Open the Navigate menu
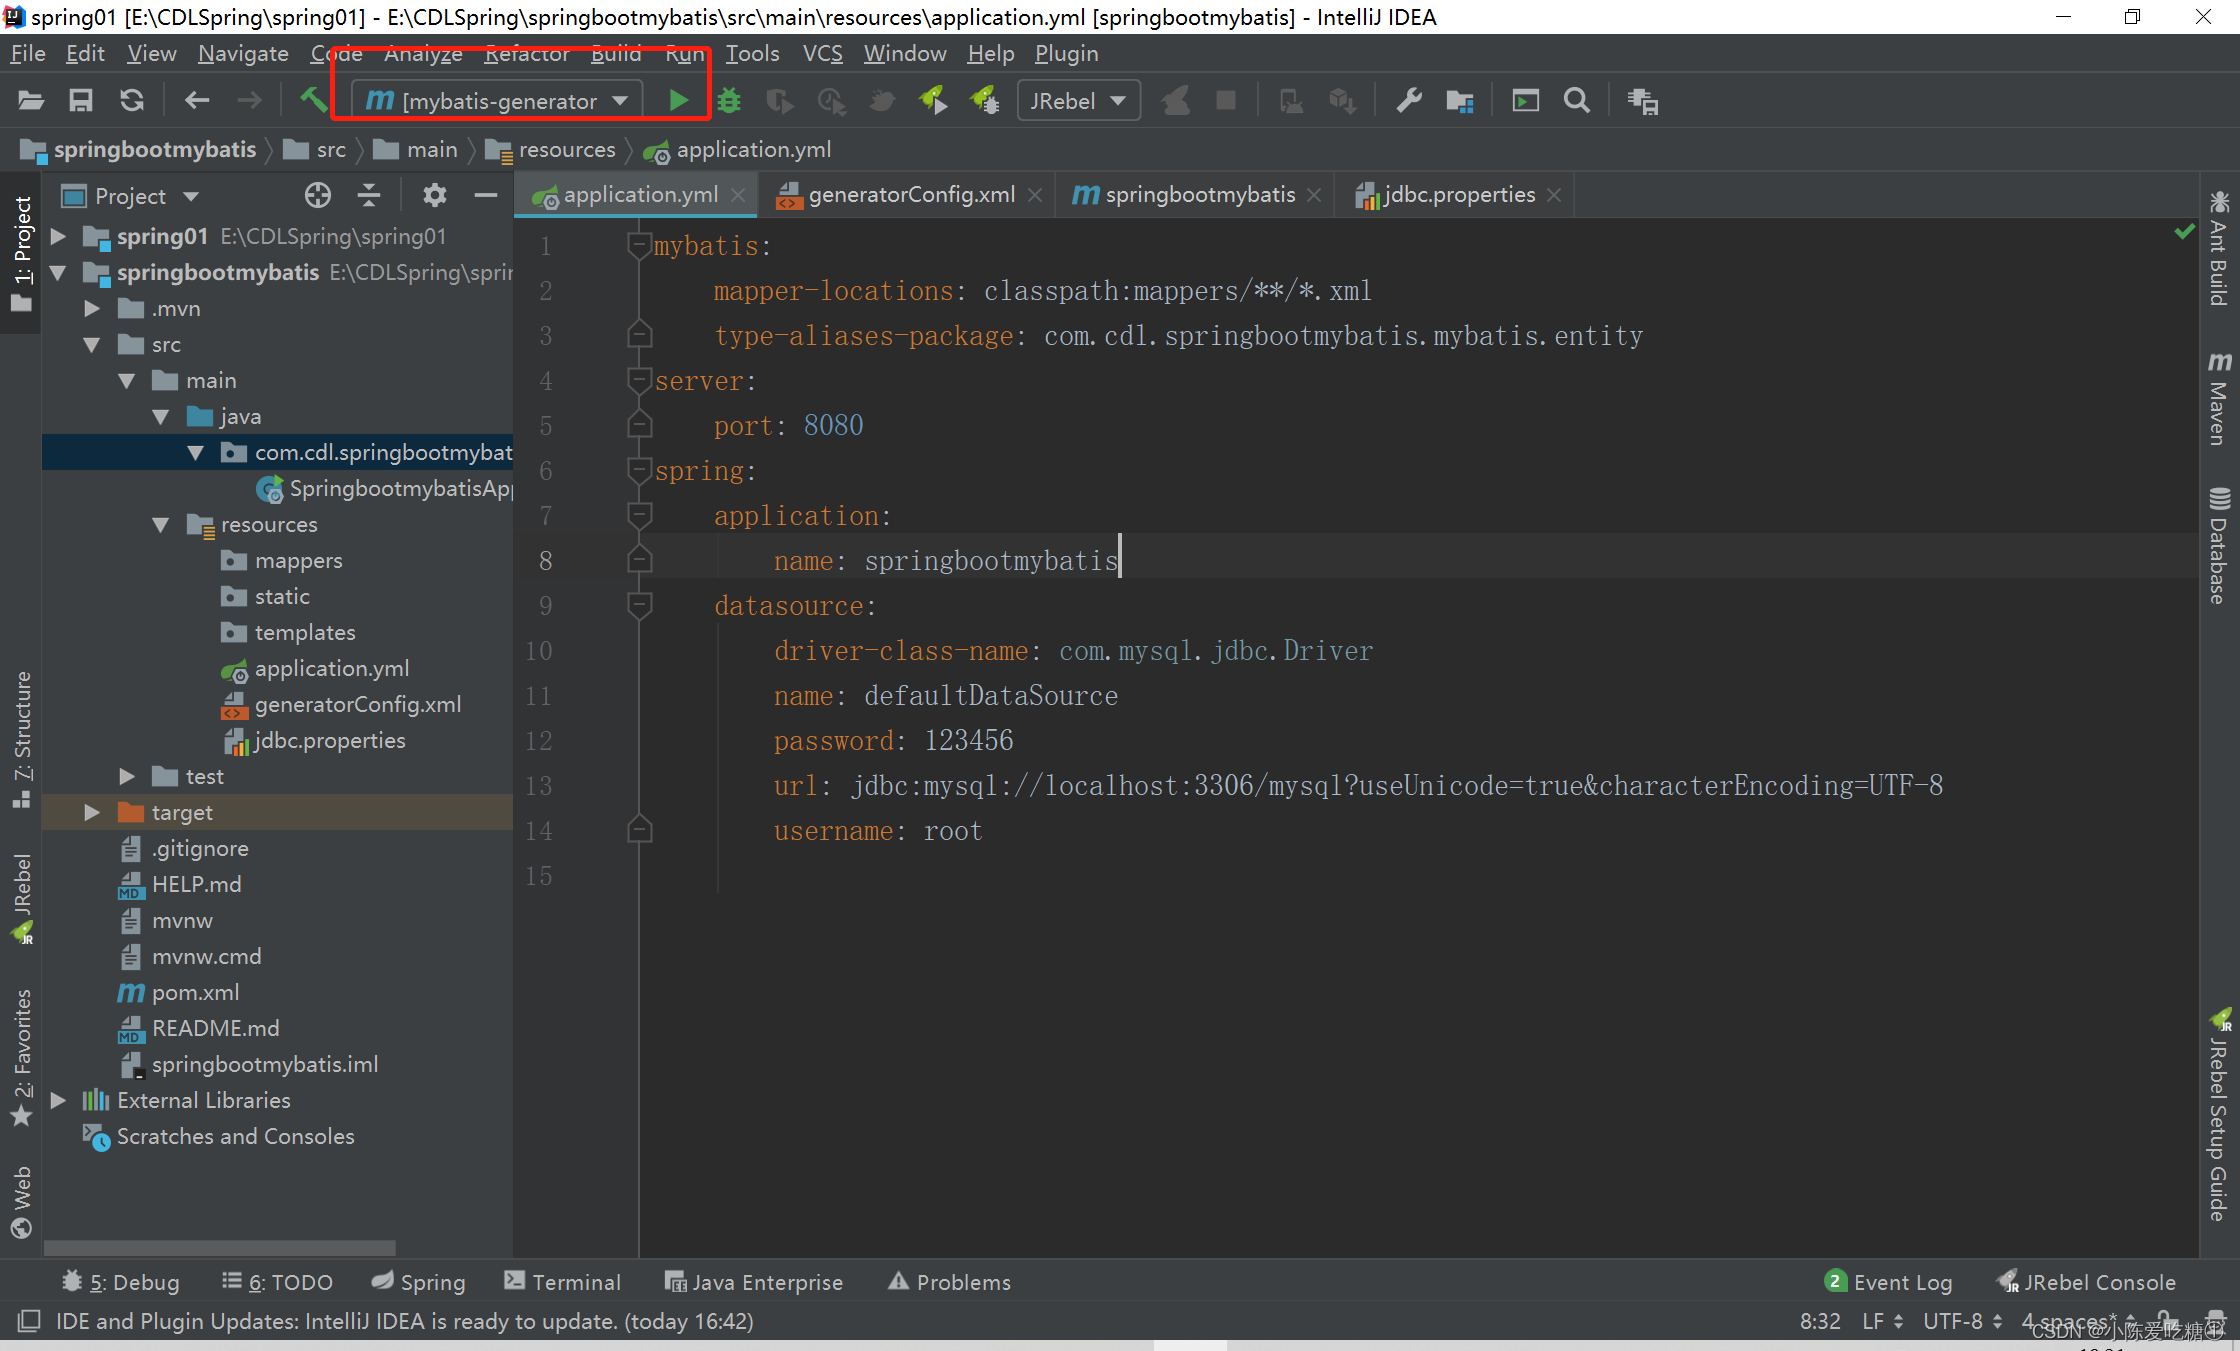This screenshot has width=2240, height=1351. tap(243, 53)
